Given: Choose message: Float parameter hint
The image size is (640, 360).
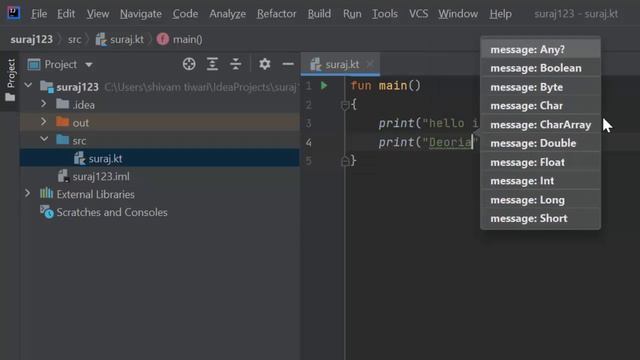Looking at the screenshot, I should pyautogui.click(x=540, y=162).
